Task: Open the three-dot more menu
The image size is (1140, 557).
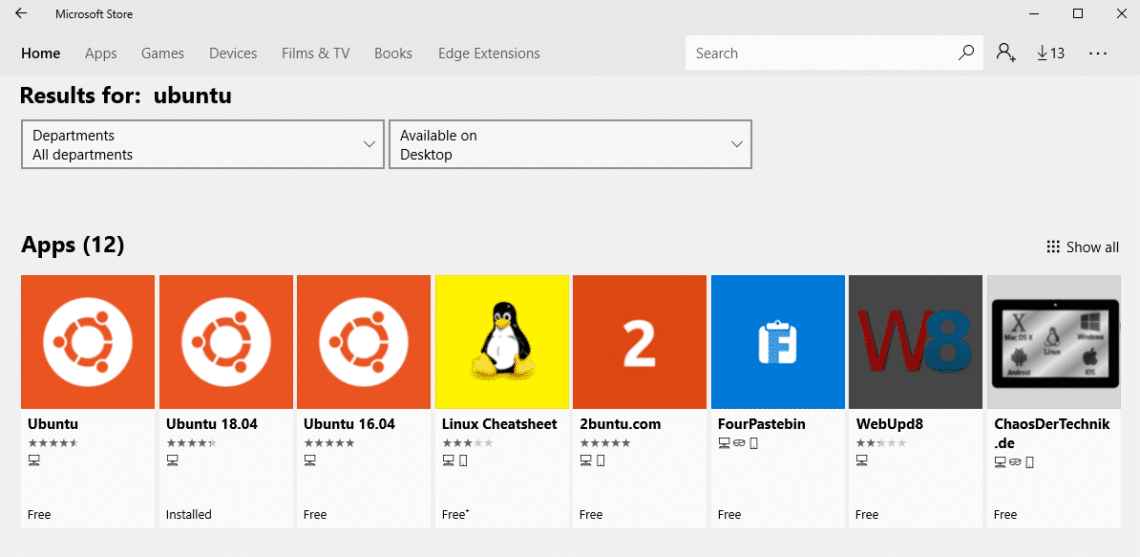Action: click(1098, 53)
